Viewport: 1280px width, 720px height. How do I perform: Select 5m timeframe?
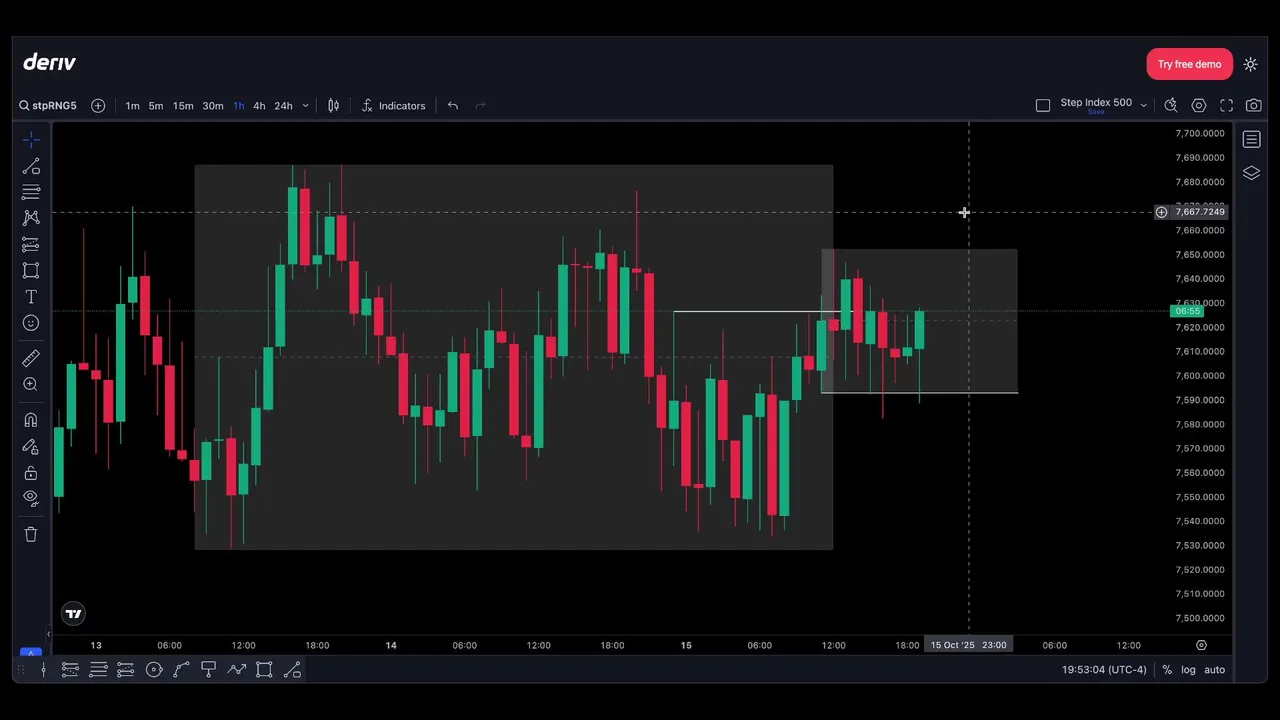coord(156,105)
